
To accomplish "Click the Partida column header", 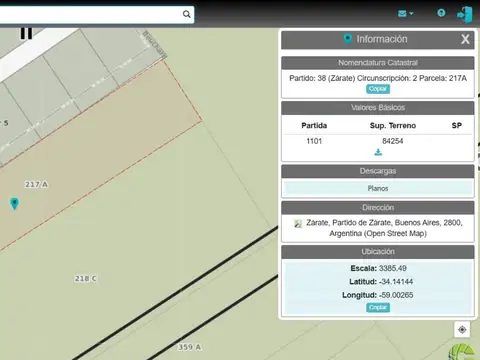I will pyautogui.click(x=314, y=125).
